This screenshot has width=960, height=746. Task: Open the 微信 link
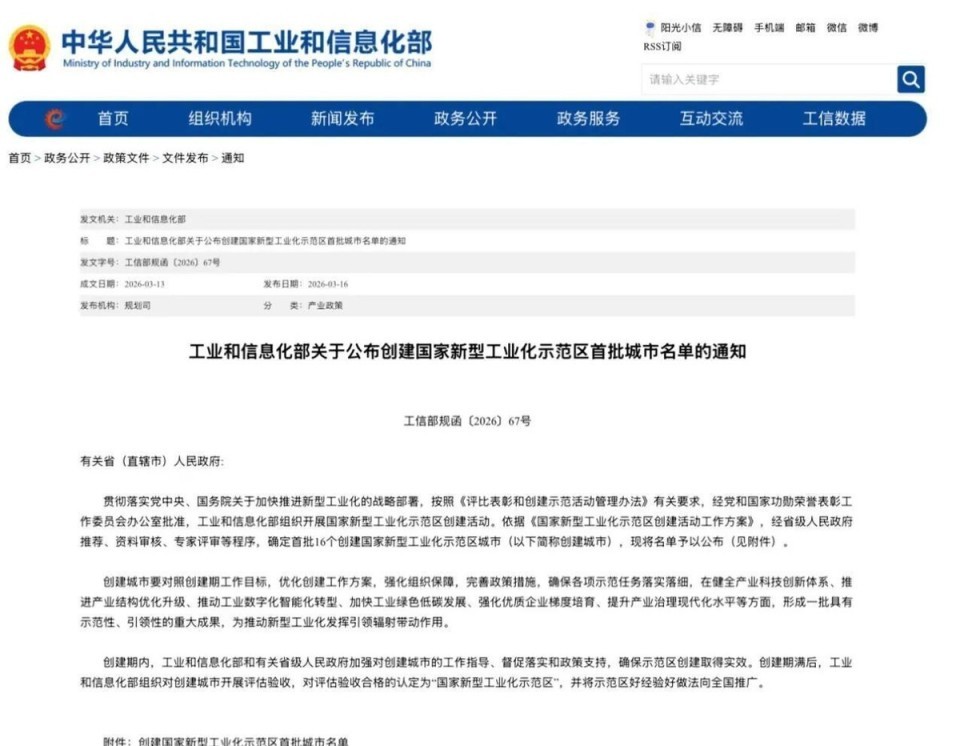pyautogui.click(x=836, y=28)
